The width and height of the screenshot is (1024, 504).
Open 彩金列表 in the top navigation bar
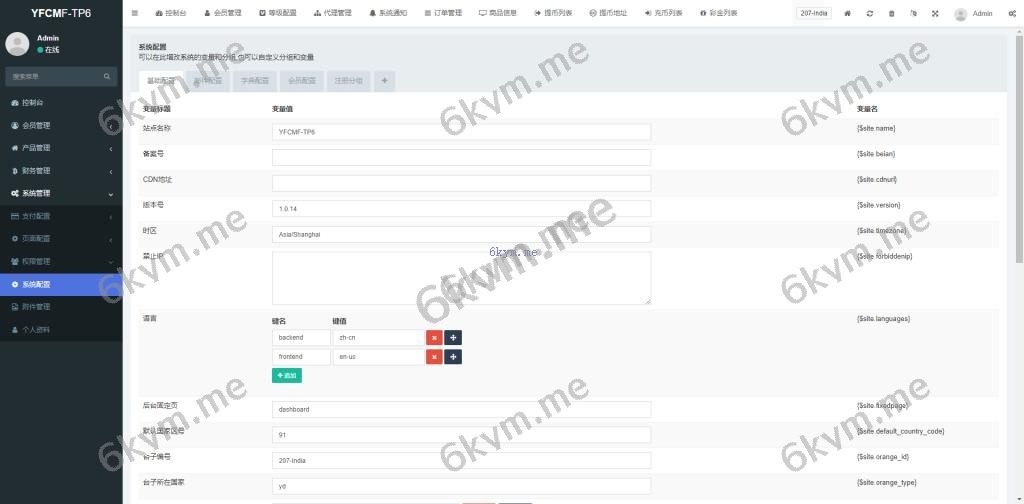tap(718, 13)
